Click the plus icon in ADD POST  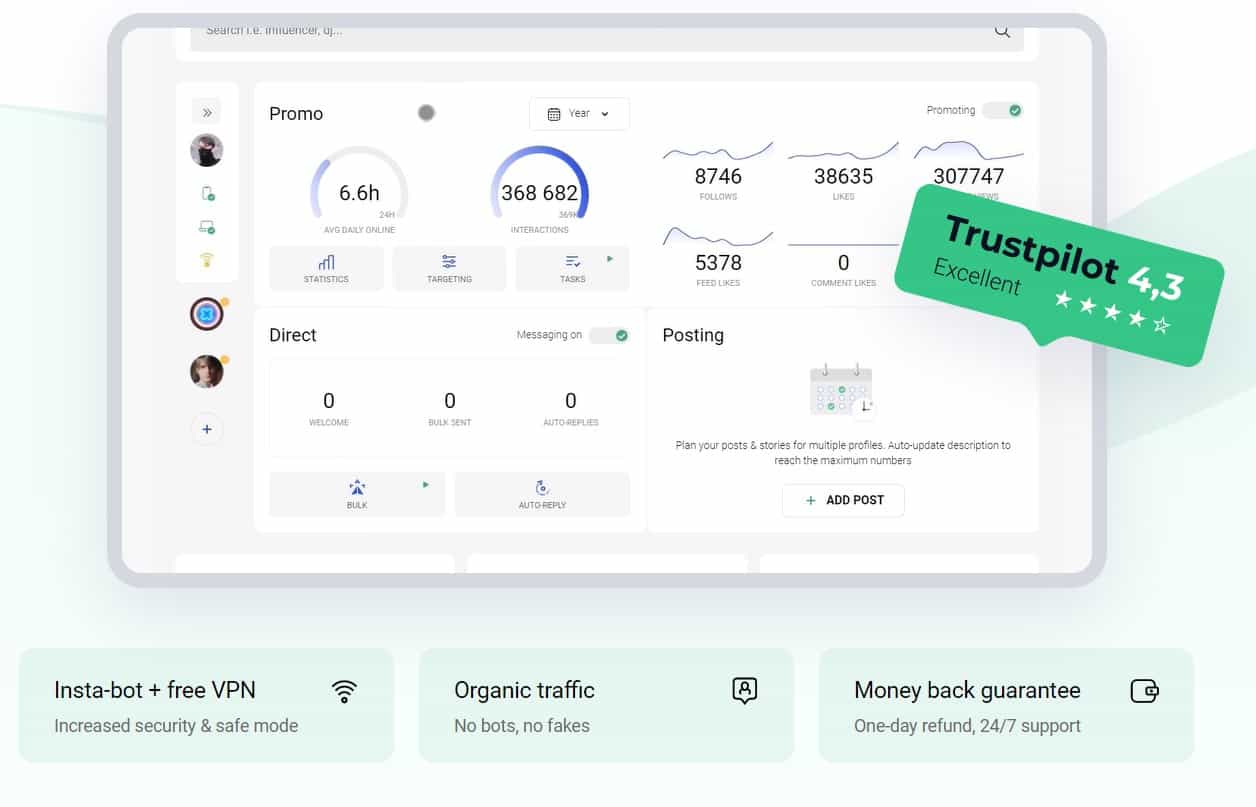811,500
